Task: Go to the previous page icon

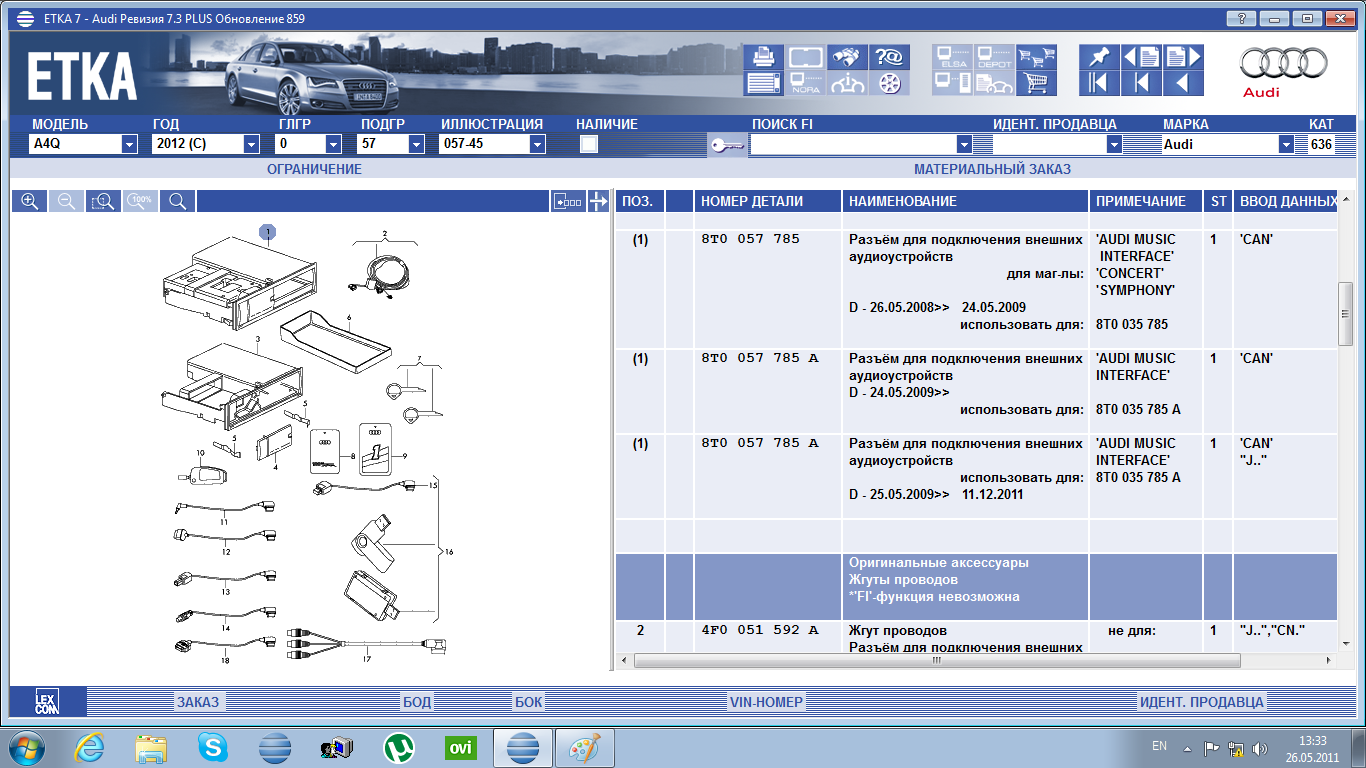Action: 1140,57
